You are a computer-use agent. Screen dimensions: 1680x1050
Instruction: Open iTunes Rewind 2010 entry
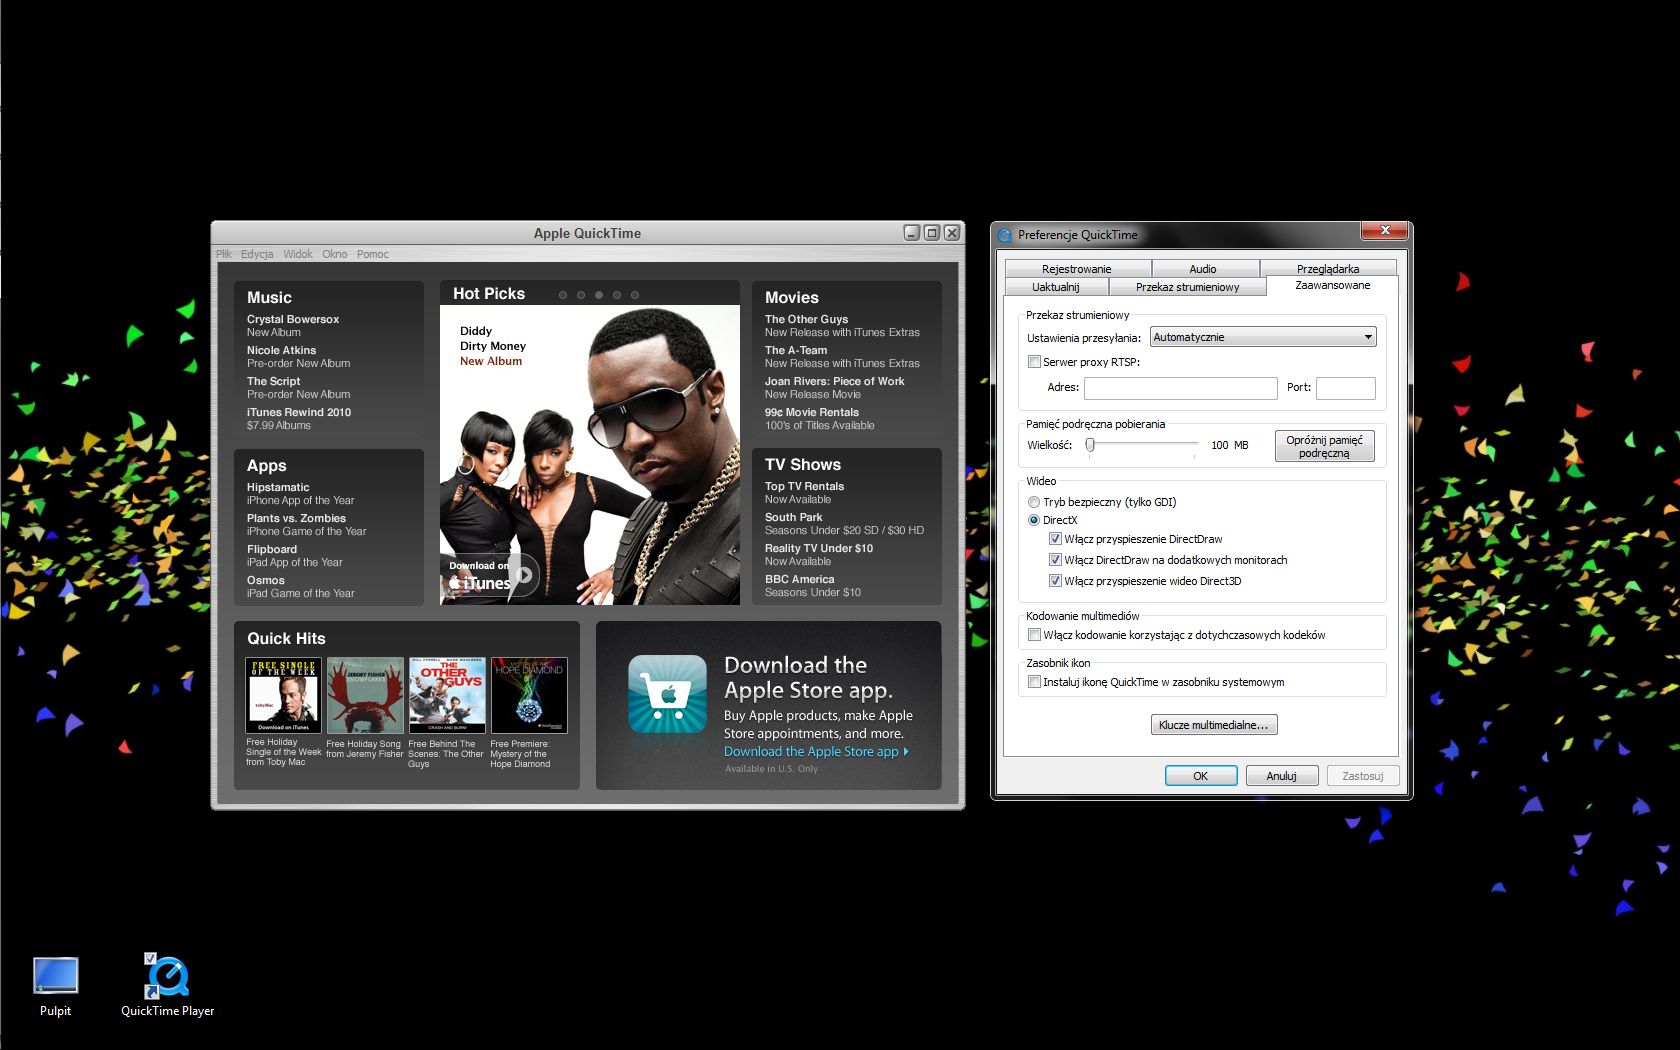click(x=299, y=418)
